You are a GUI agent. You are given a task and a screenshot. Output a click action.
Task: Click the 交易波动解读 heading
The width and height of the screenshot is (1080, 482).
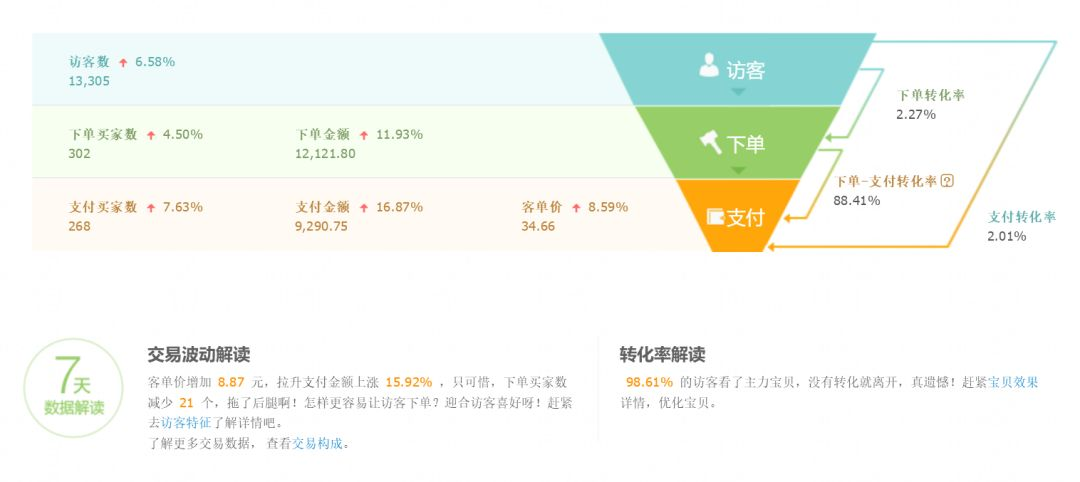[x=198, y=355]
